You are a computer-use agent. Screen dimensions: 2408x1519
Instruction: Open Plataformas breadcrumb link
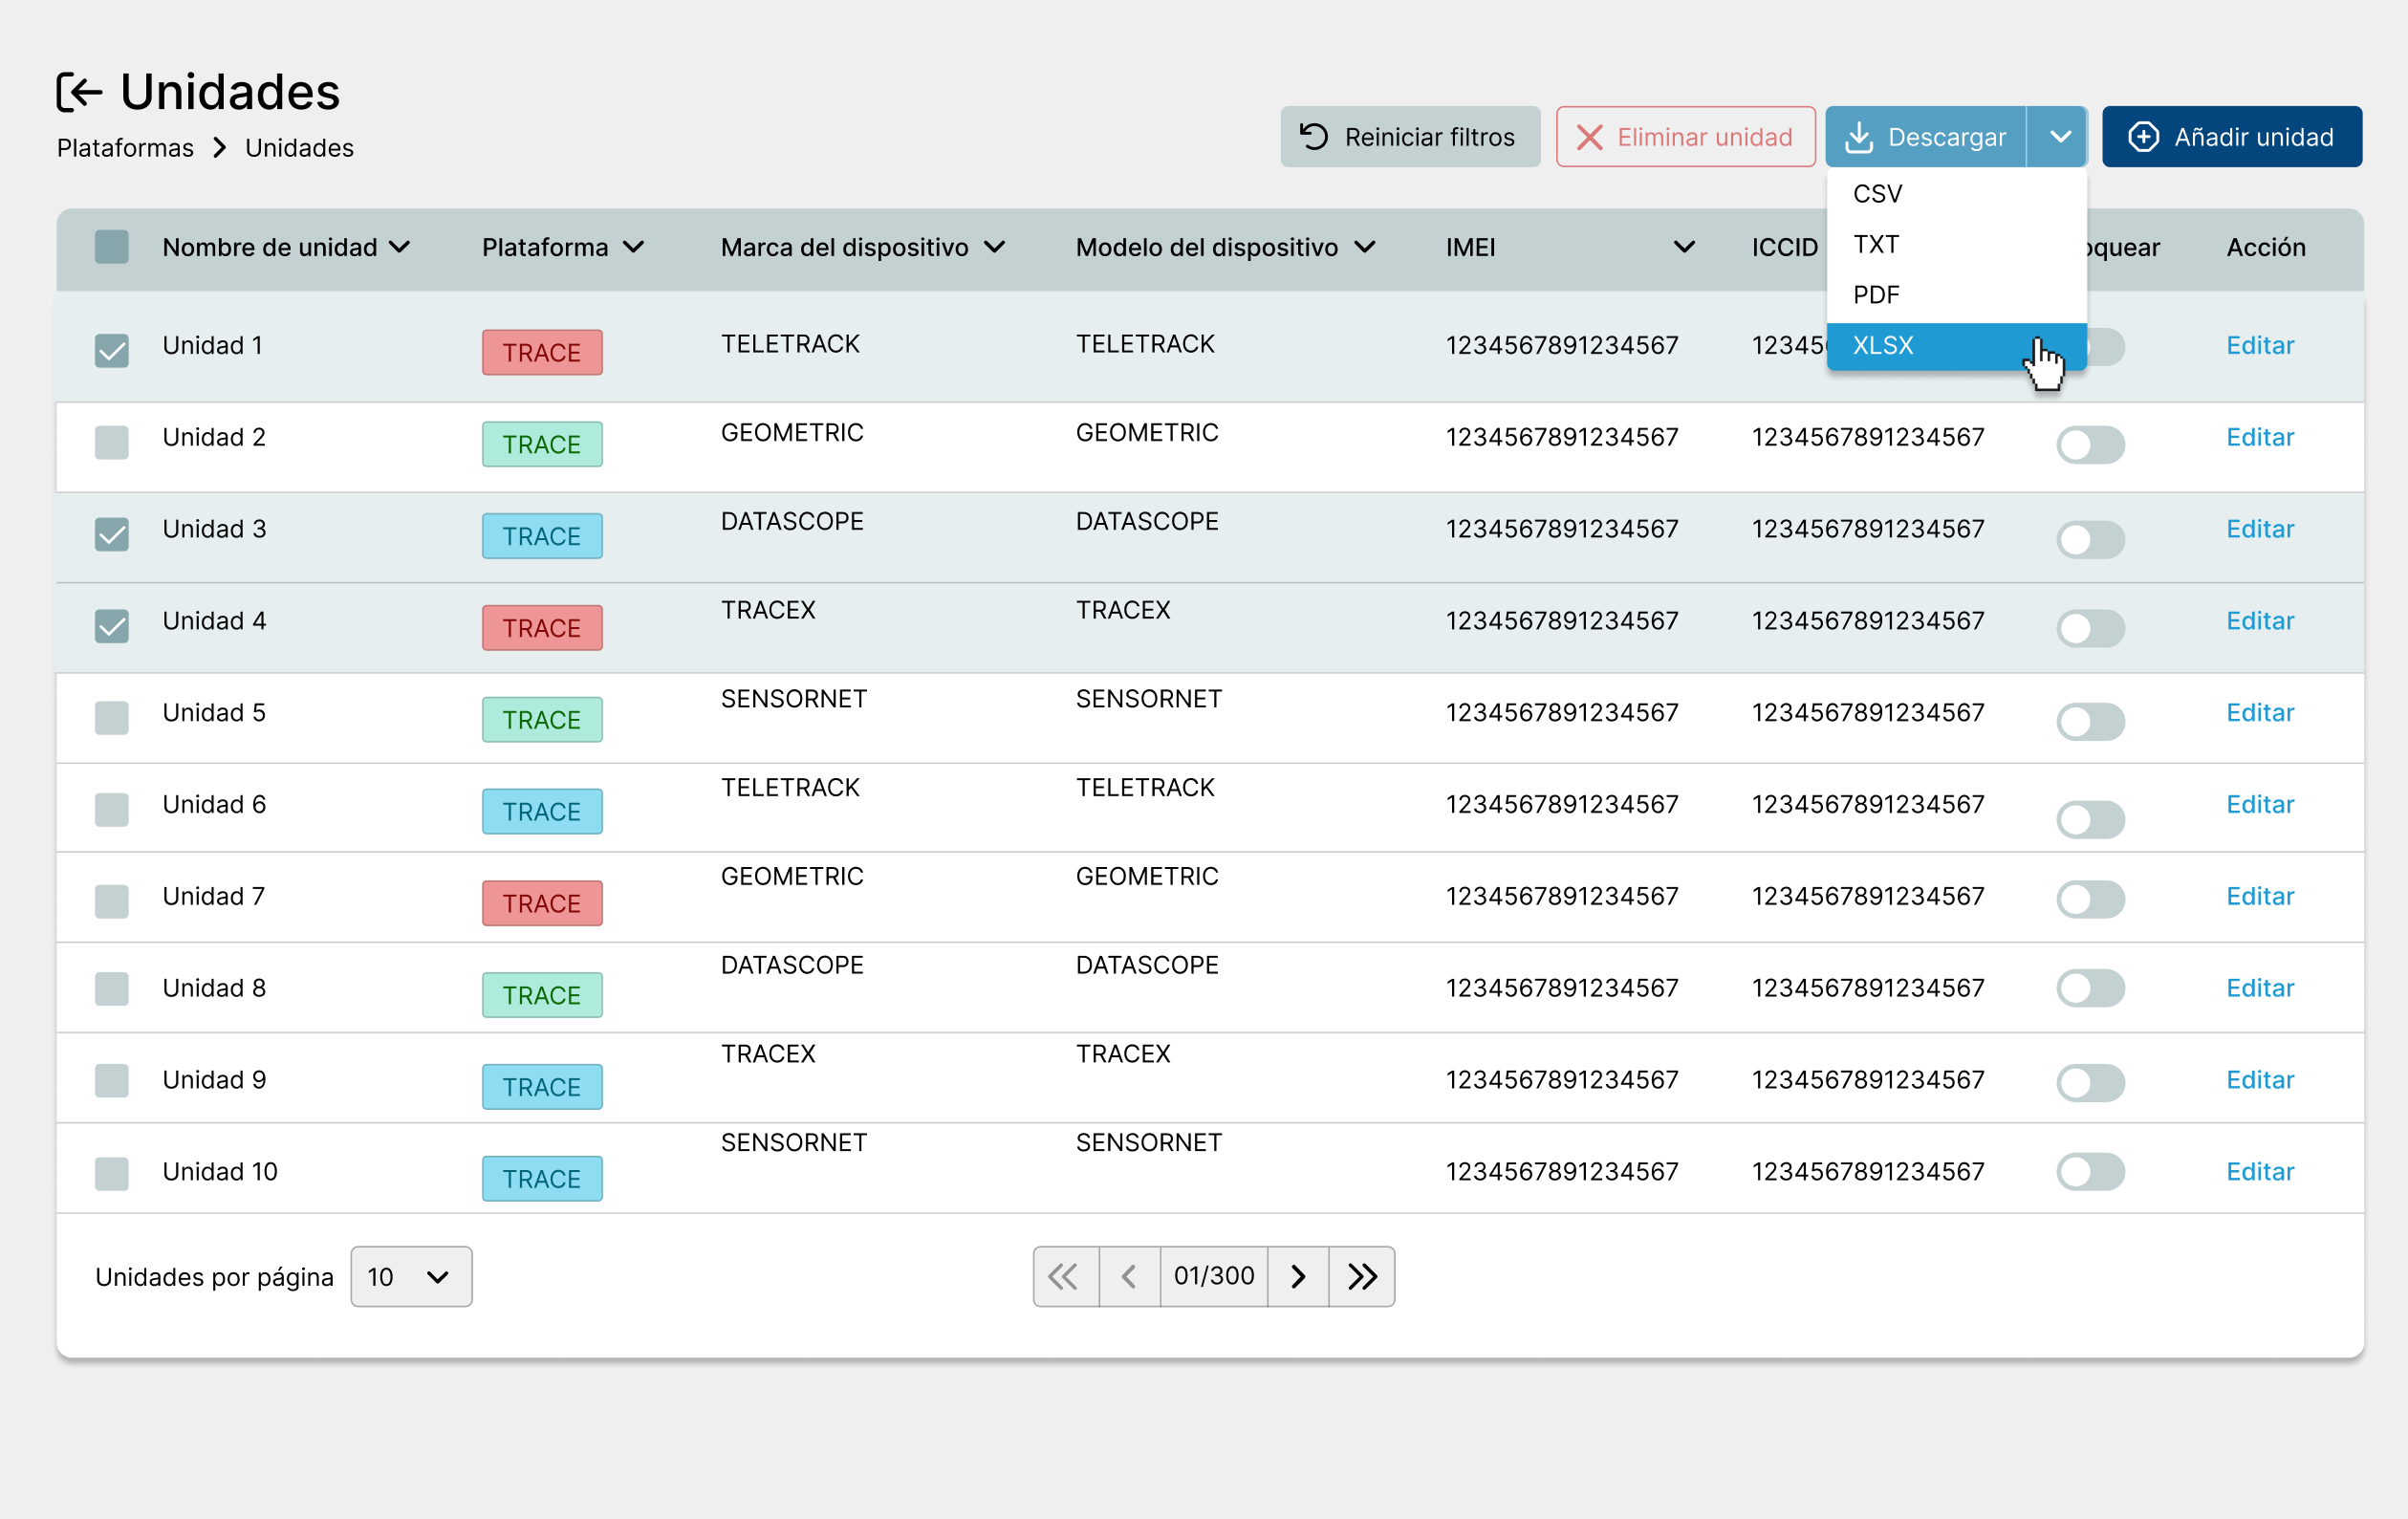pos(125,148)
